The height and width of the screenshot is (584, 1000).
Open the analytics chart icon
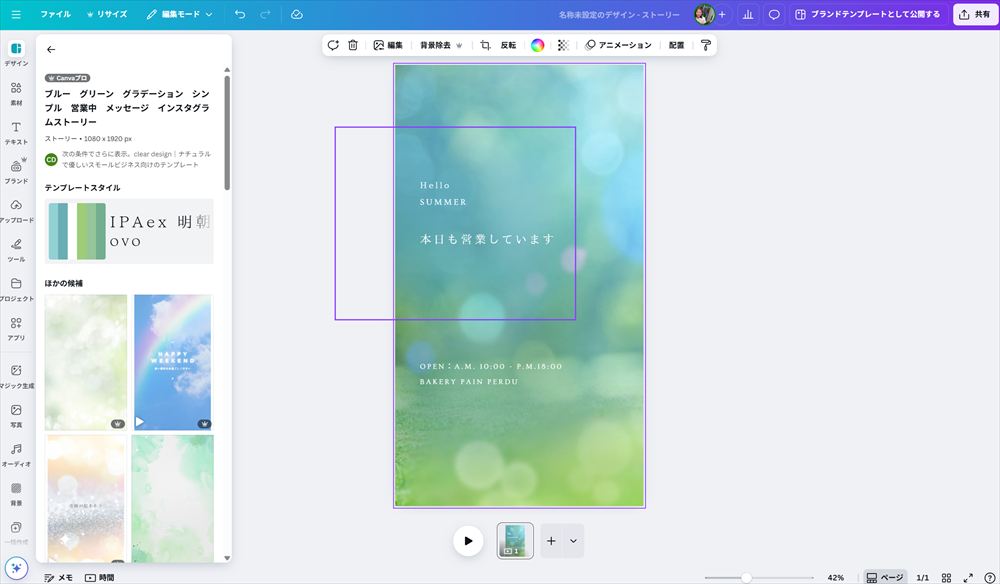pyautogui.click(x=748, y=14)
